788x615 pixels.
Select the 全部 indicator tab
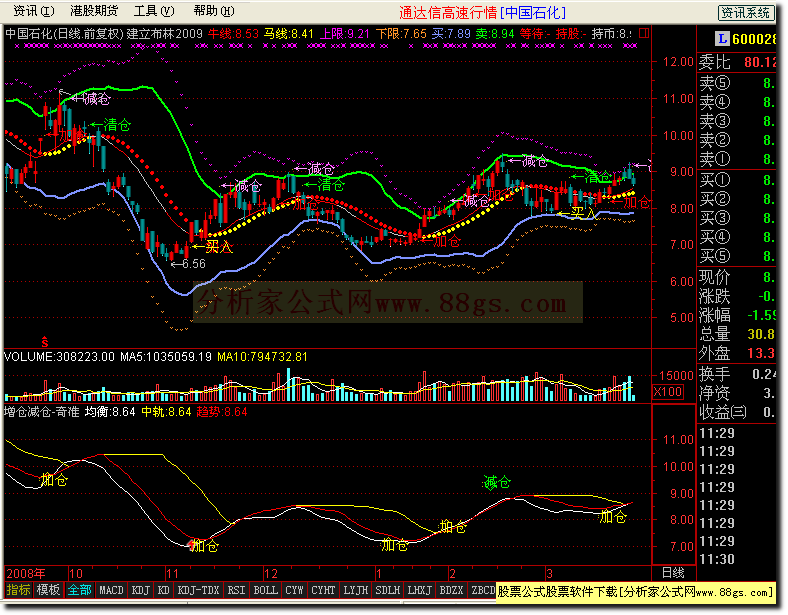[x=79, y=590]
